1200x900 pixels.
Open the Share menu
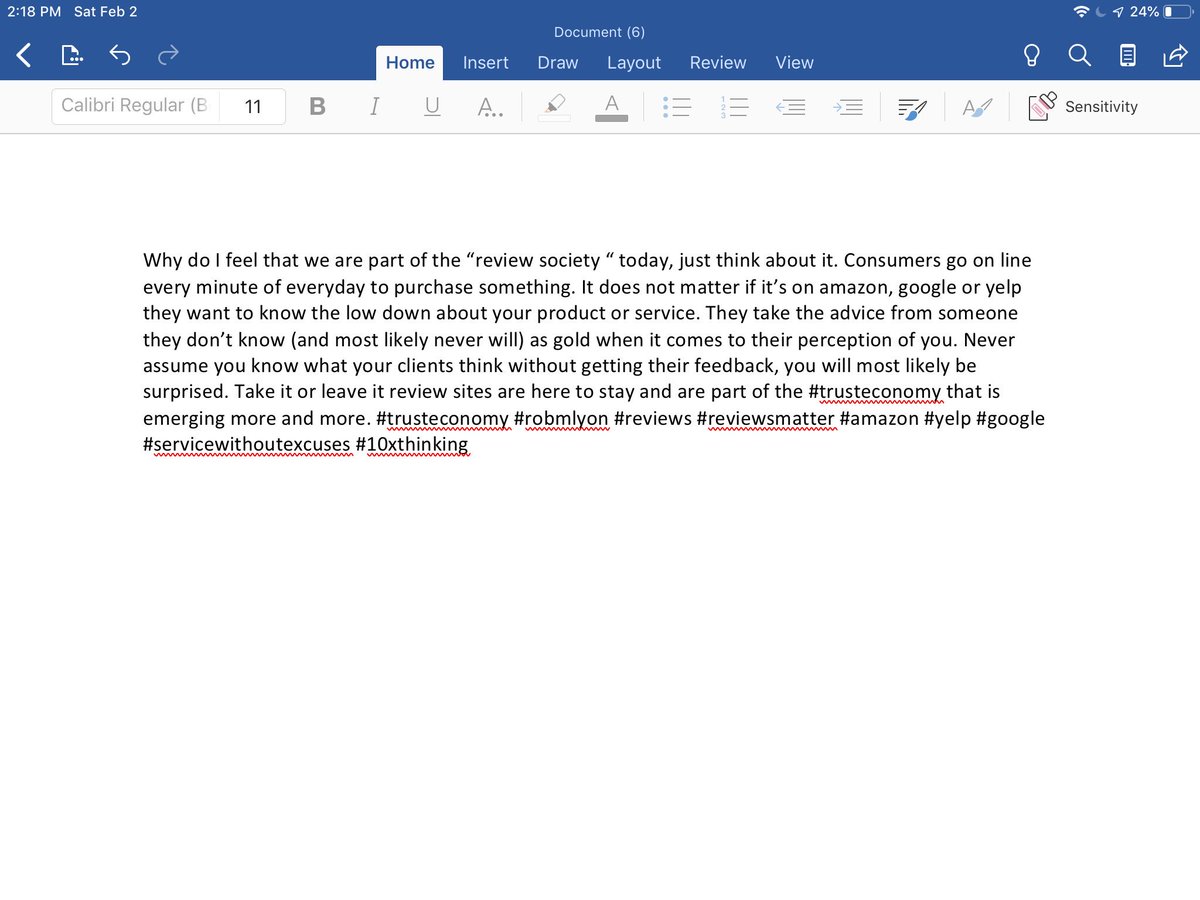1174,57
